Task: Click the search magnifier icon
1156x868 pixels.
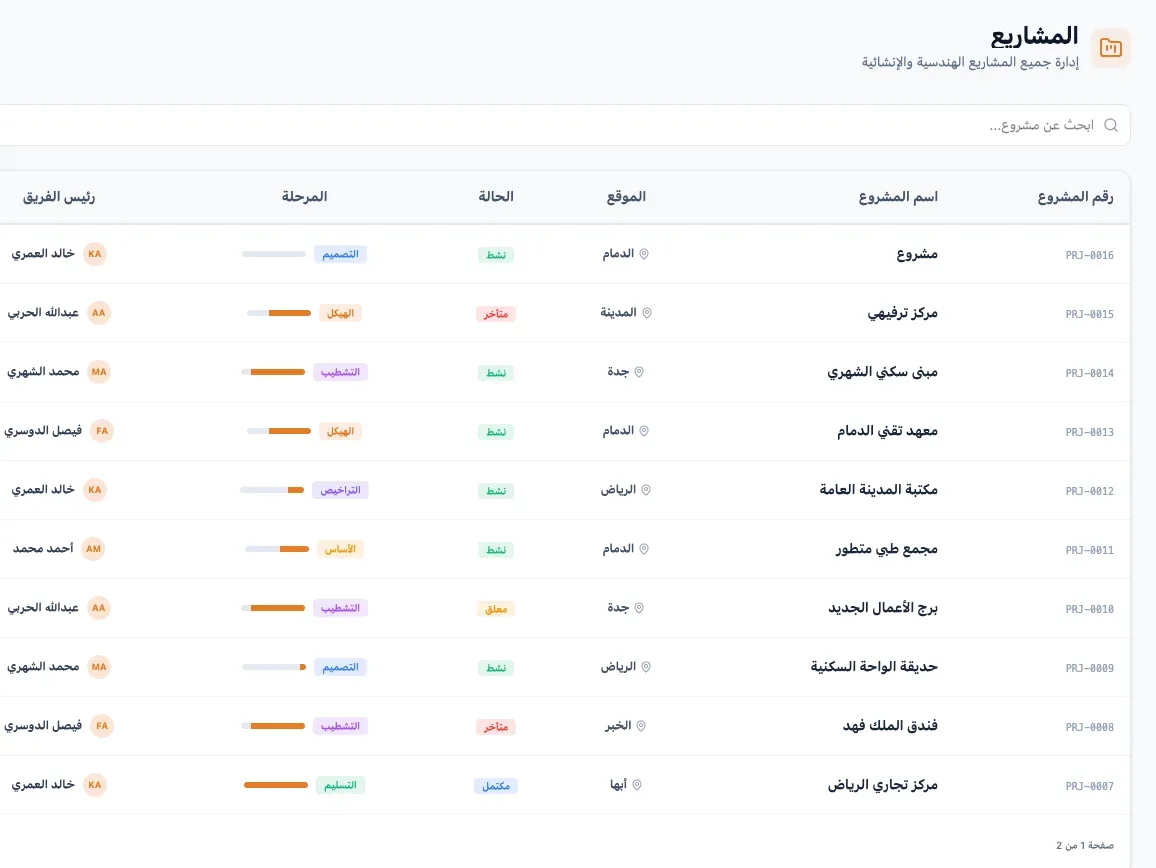Action: pos(1111,125)
